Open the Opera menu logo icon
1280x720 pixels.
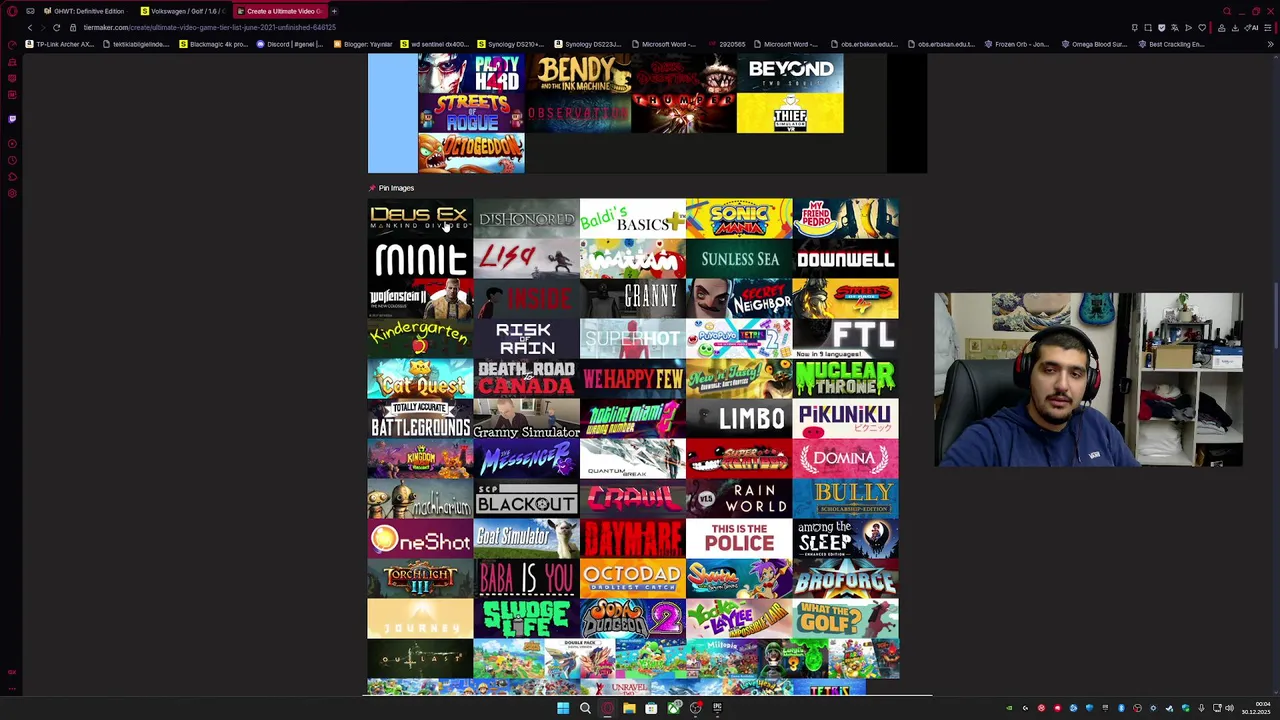(x=12, y=11)
